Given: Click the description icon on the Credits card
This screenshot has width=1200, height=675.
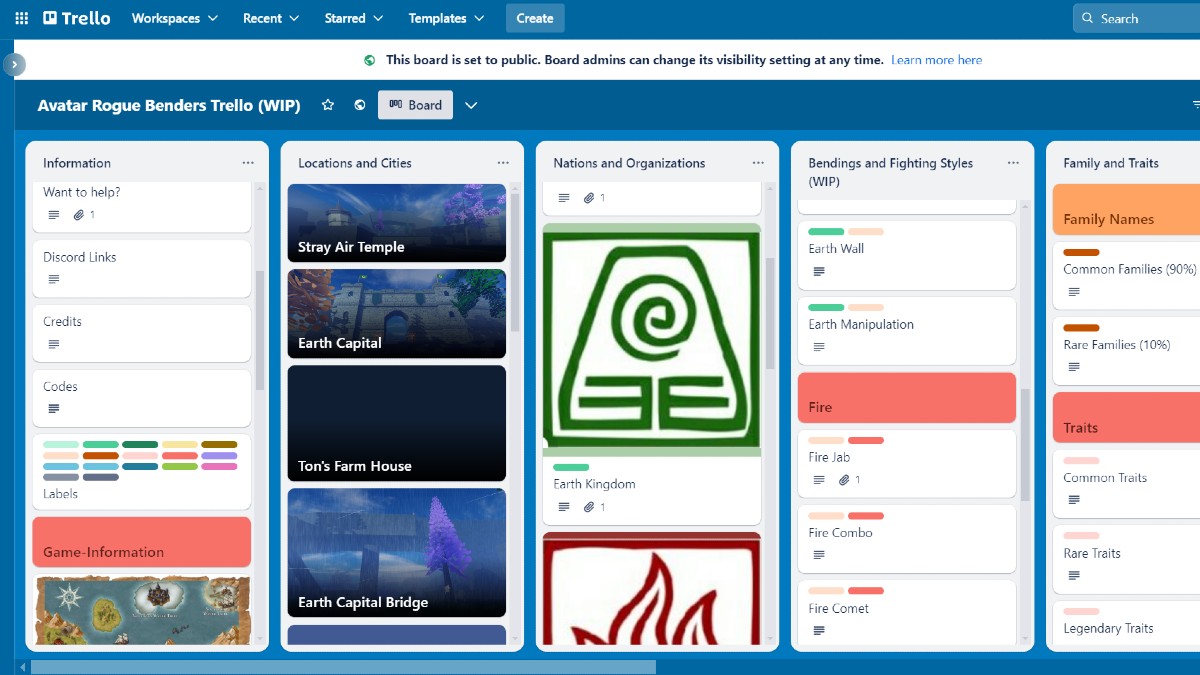Looking at the screenshot, I should pos(52,344).
